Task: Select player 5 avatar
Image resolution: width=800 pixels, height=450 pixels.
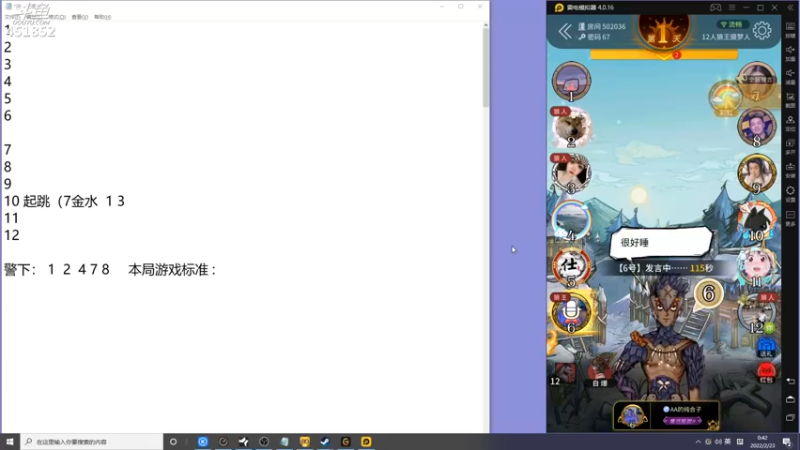Action: coord(571,267)
